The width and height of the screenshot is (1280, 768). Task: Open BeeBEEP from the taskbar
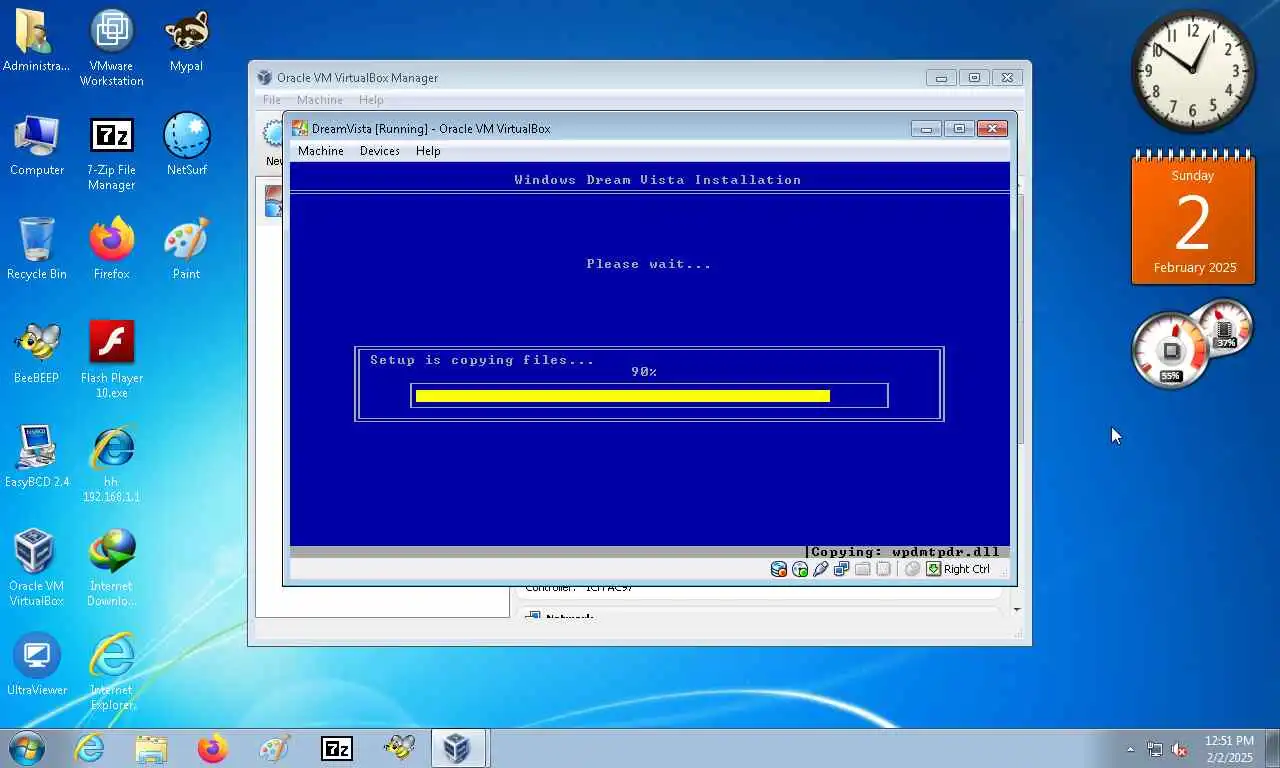coord(399,748)
